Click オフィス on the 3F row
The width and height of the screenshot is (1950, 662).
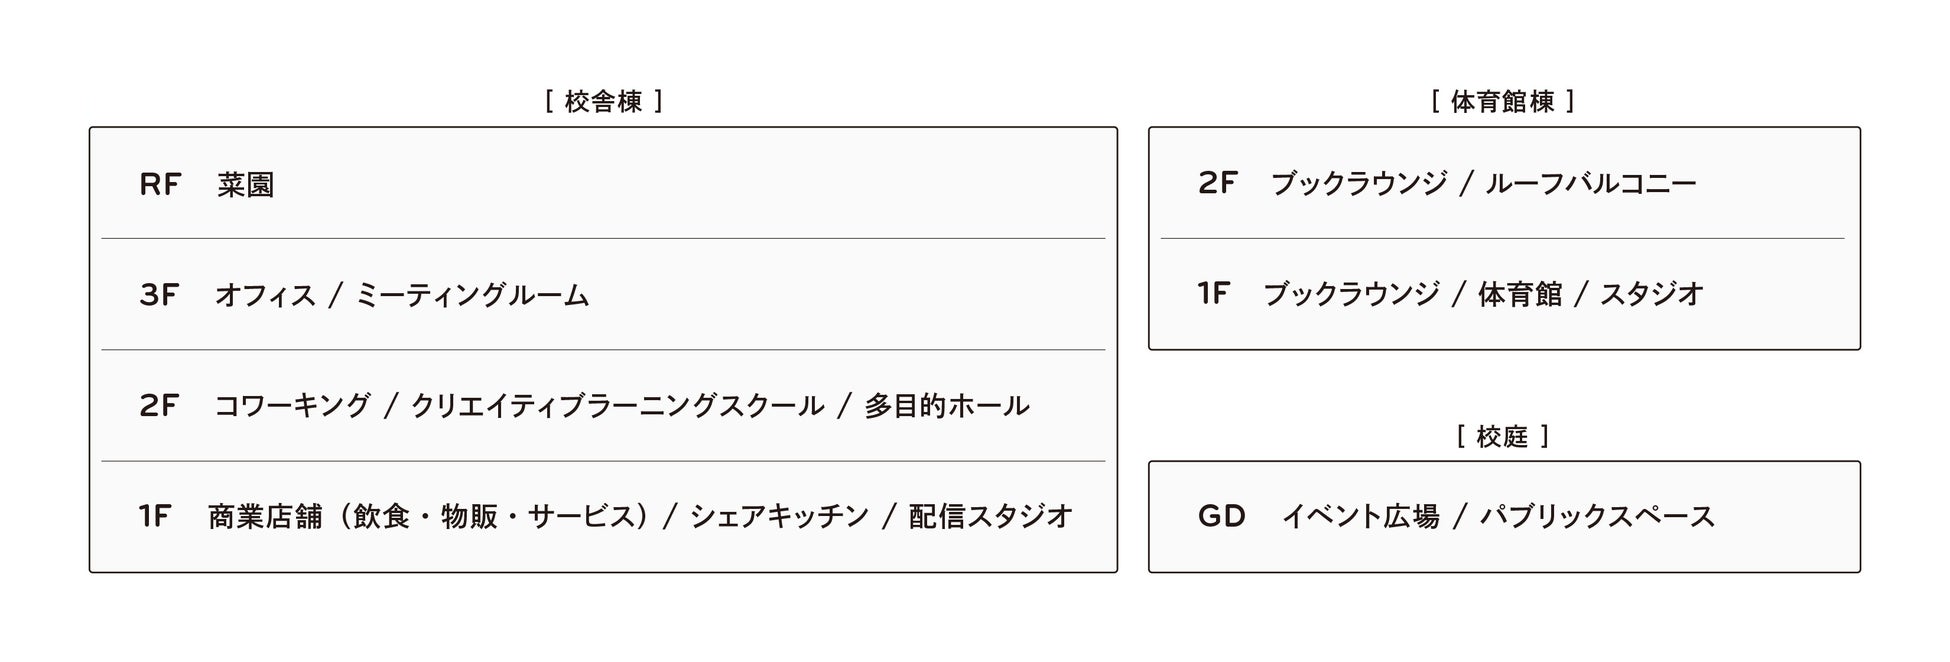[265, 296]
